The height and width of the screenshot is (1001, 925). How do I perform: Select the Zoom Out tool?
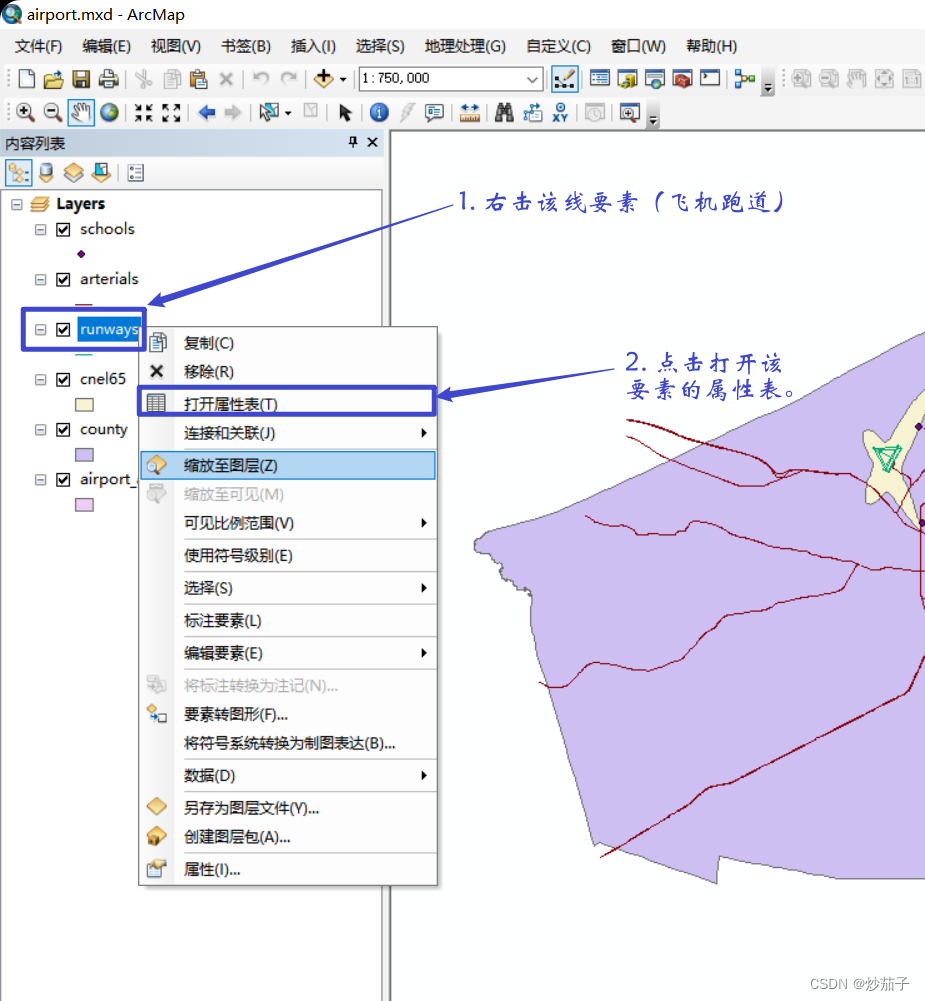[x=52, y=113]
